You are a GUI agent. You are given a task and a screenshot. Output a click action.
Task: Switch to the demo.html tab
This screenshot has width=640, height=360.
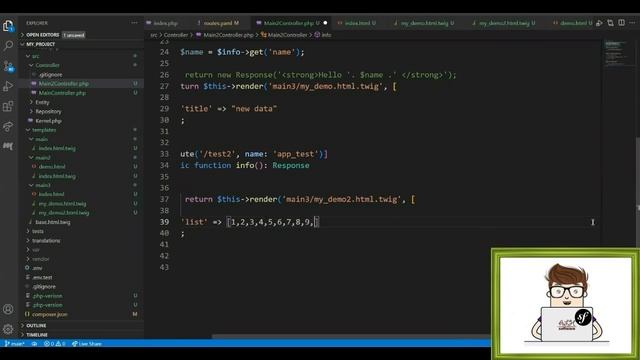click(573, 23)
